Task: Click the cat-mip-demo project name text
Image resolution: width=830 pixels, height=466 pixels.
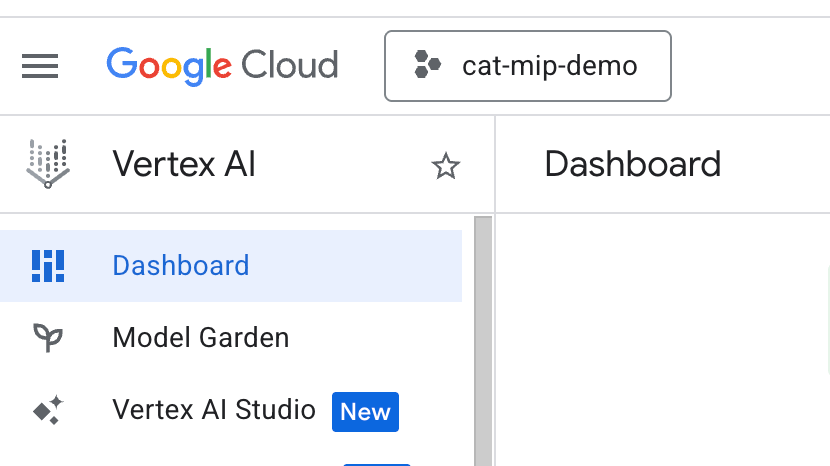Action: point(549,66)
